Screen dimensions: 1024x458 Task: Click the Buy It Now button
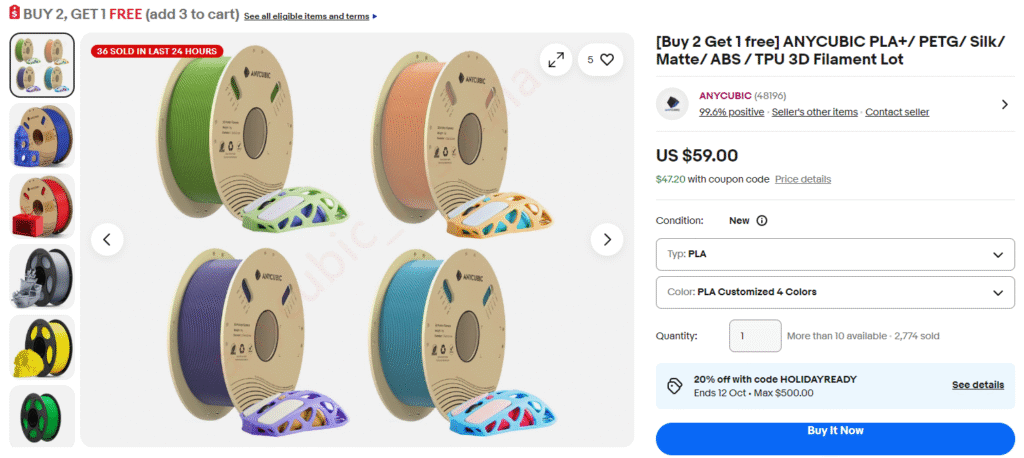pyautogui.click(x=835, y=431)
